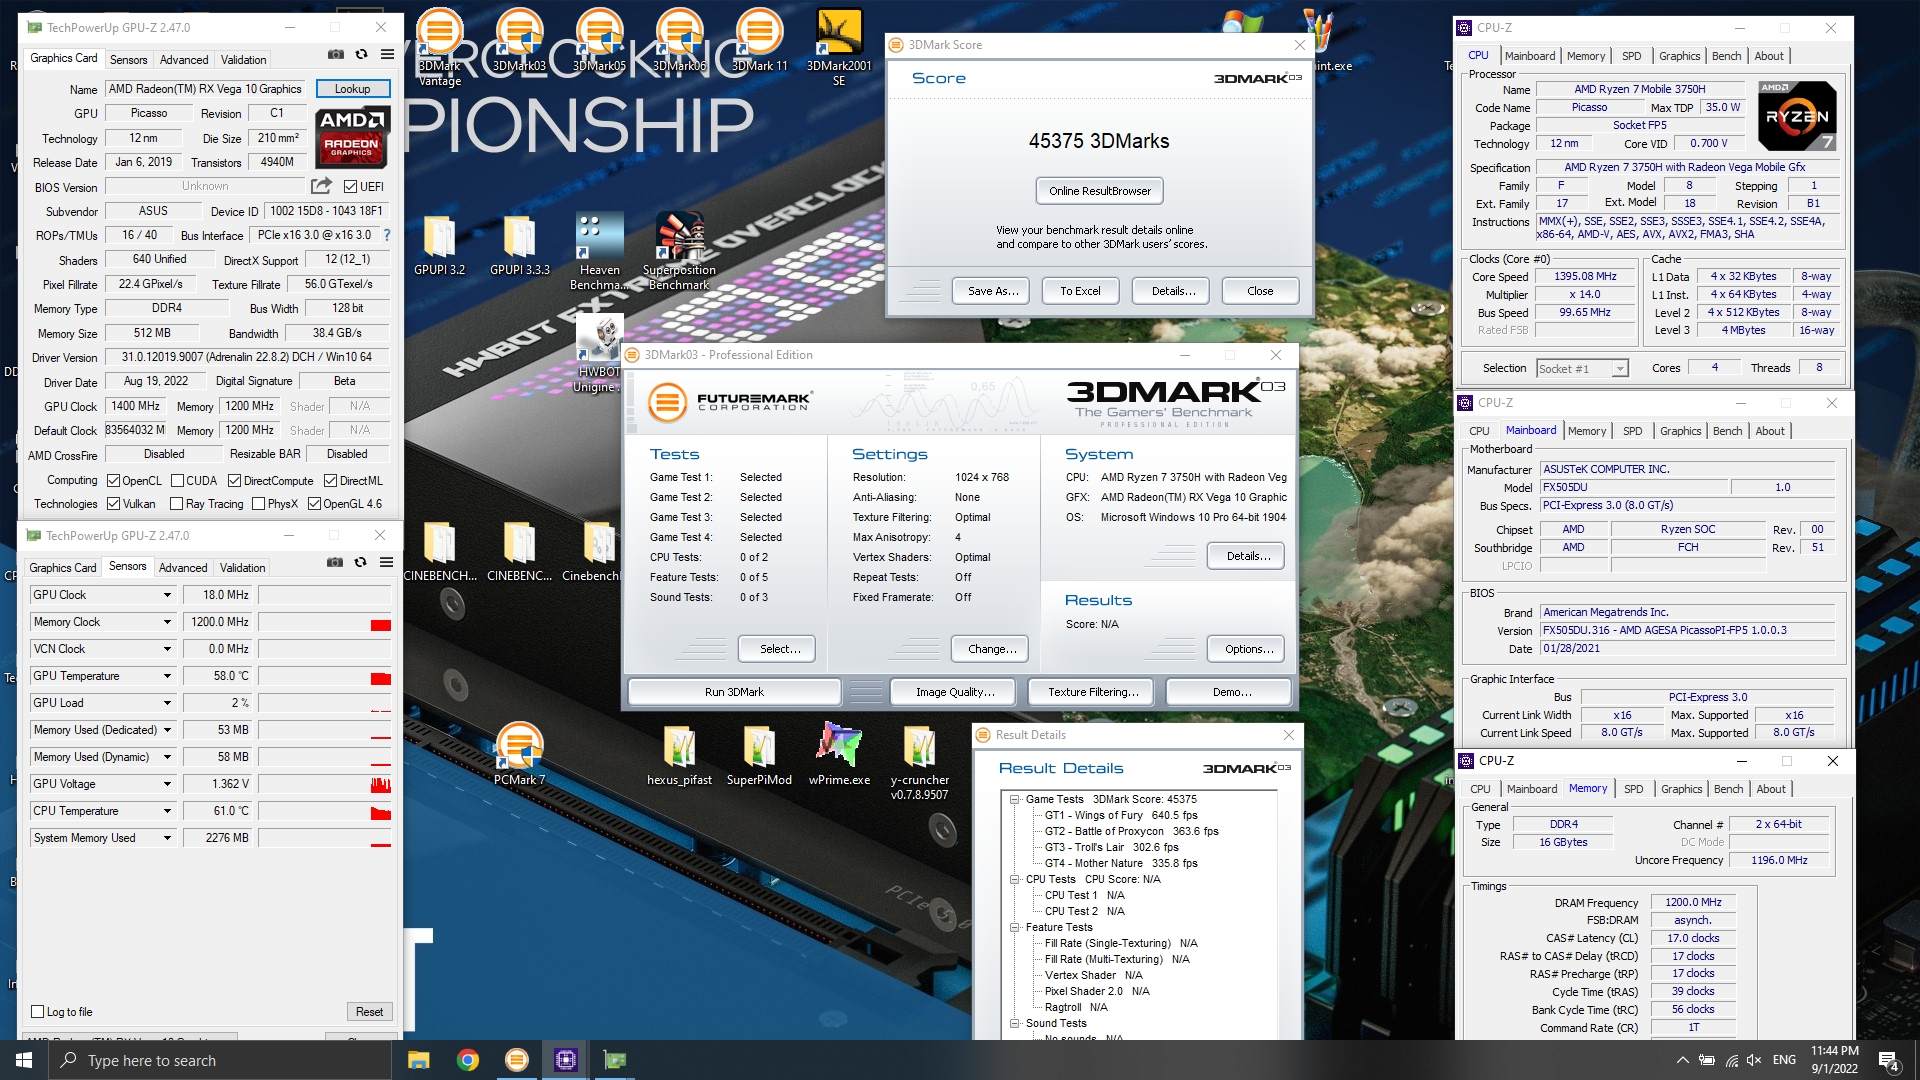Open GPU Temperature sensor dropdown
The height and width of the screenshot is (1080, 1920).
coord(167,676)
